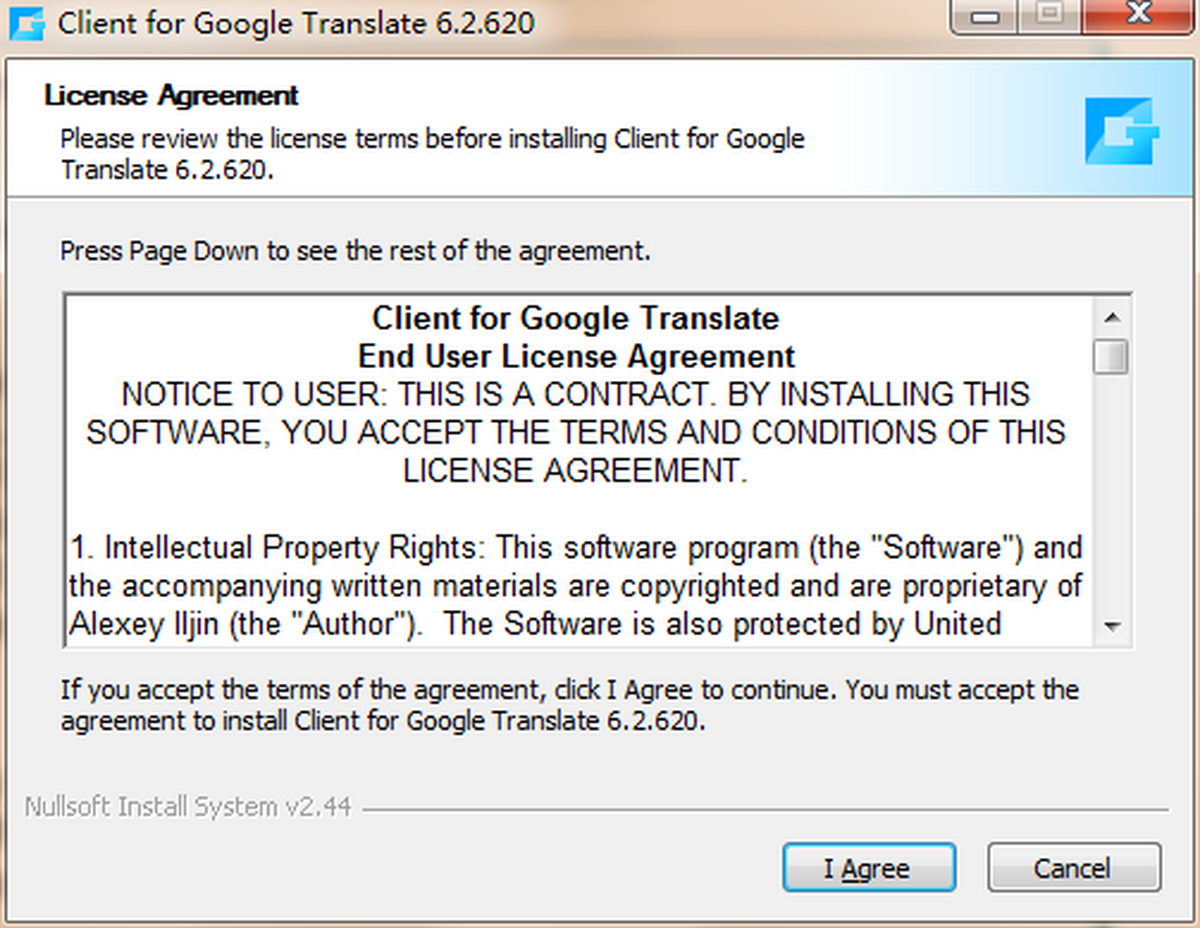Click the blue logo in the installer header
This screenshot has height=928, width=1200.
pos(1120,131)
